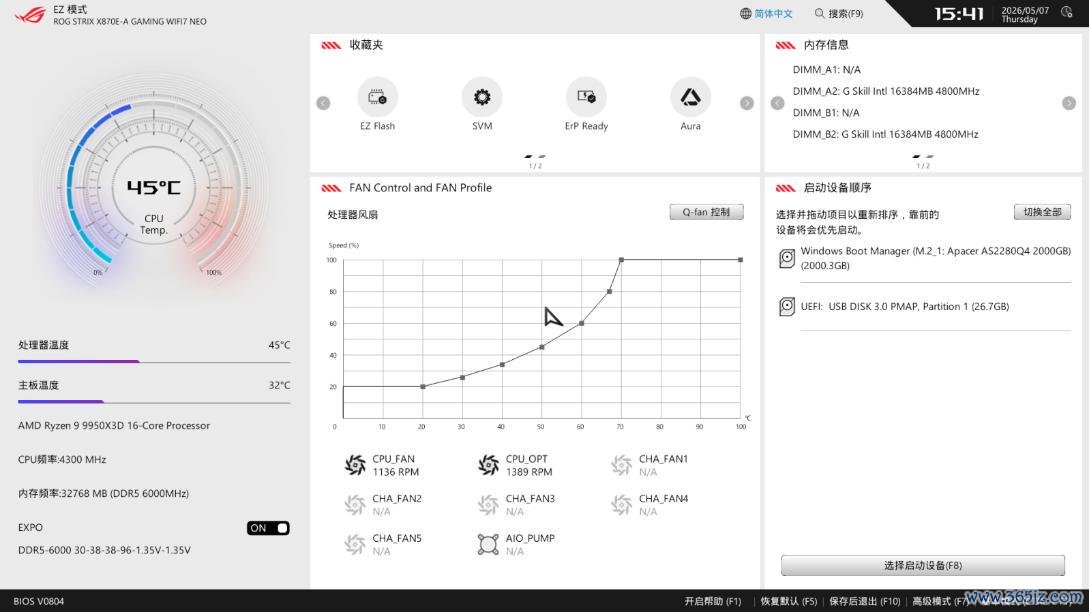Go to previous memory info page arrow

click(x=777, y=103)
